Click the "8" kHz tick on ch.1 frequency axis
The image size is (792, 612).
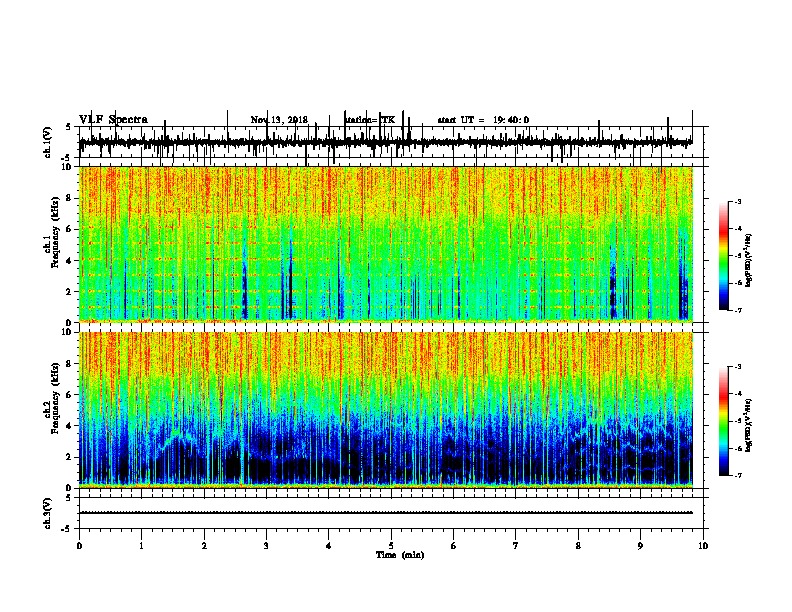click(x=70, y=198)
